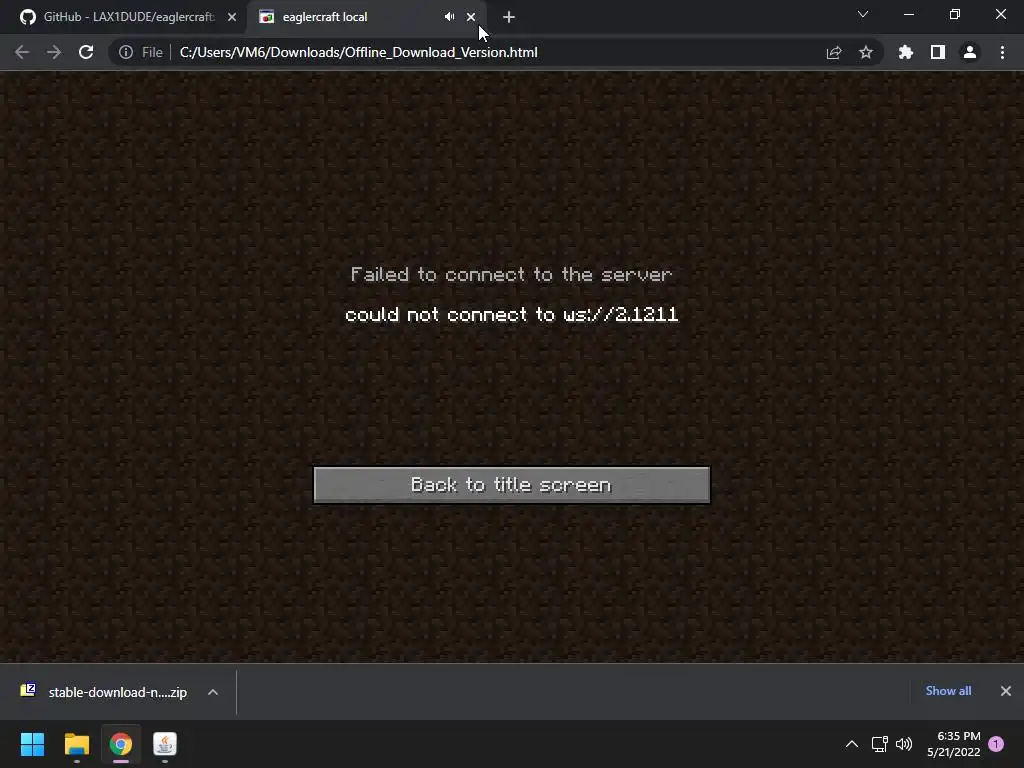Expand options for downloaded zip file
The width and height of the screenshot is (1024, 768).
click(x=213, y=692)
